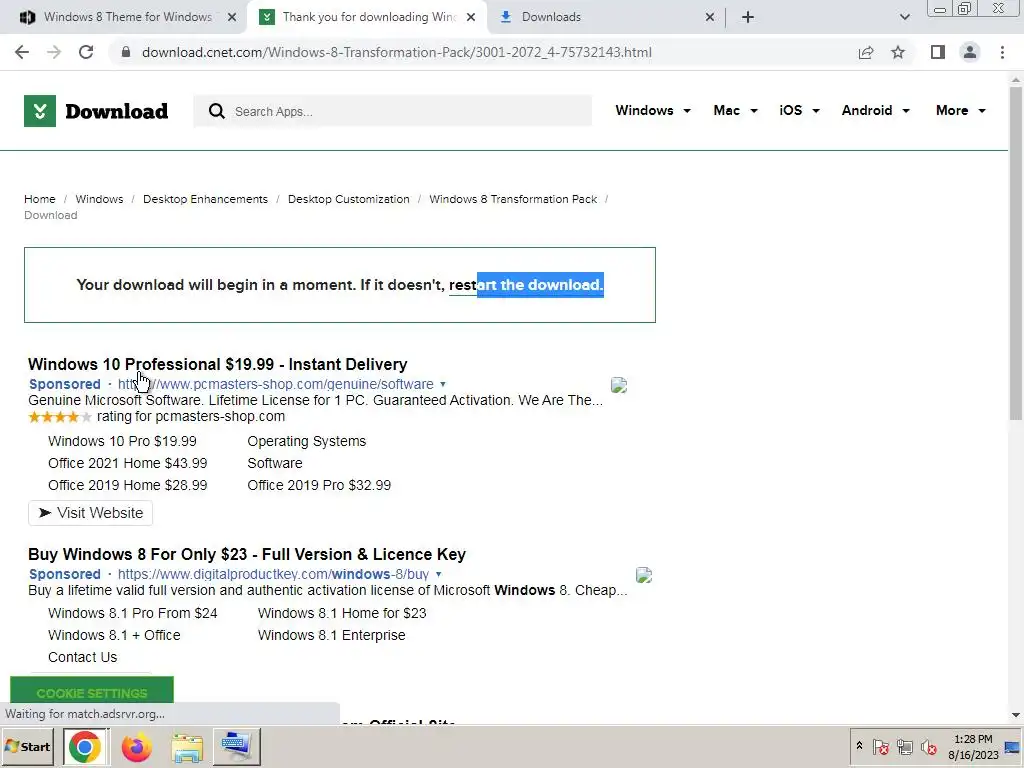
Task: Open File Explorer from the taskbar
Action: point(187,746)
